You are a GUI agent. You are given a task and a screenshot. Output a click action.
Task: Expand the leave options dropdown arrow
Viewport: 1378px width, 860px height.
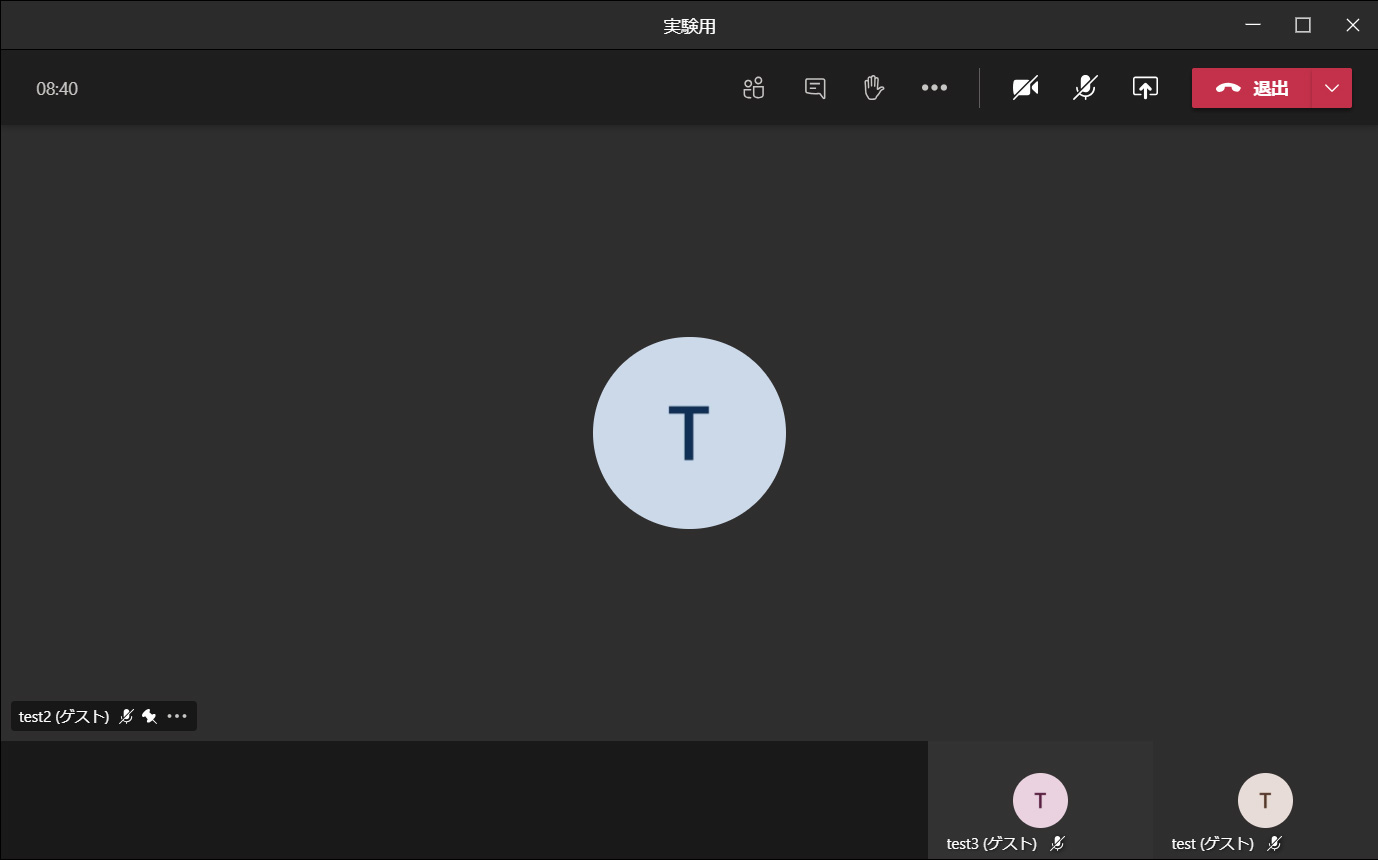tap(1332, 88)
